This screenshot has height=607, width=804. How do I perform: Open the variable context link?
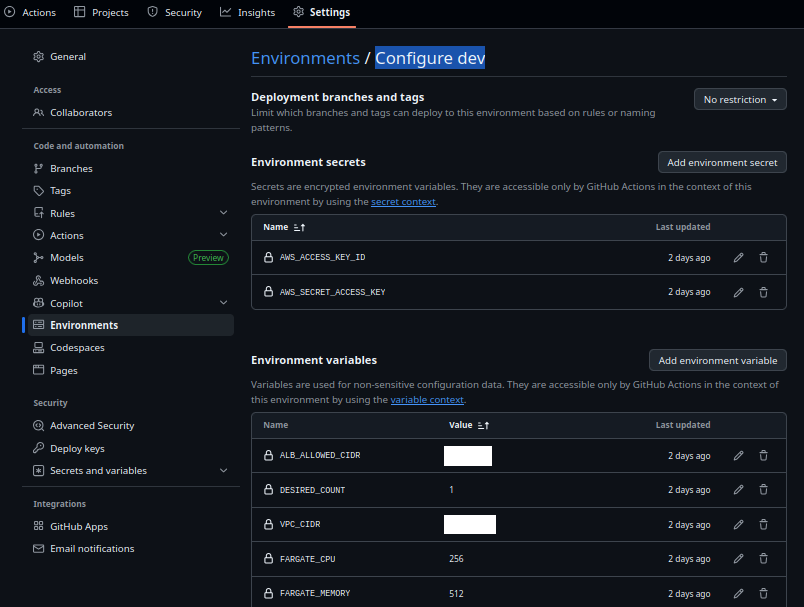point(428,399)
